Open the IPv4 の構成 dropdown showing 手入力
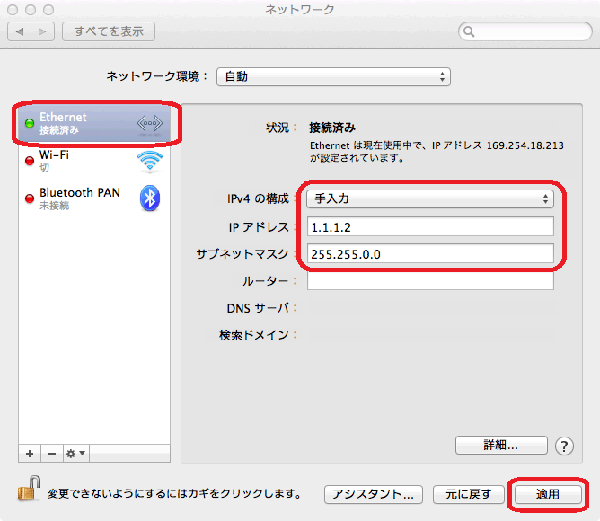This screenshot has height=521, width=600. point(430,199)
